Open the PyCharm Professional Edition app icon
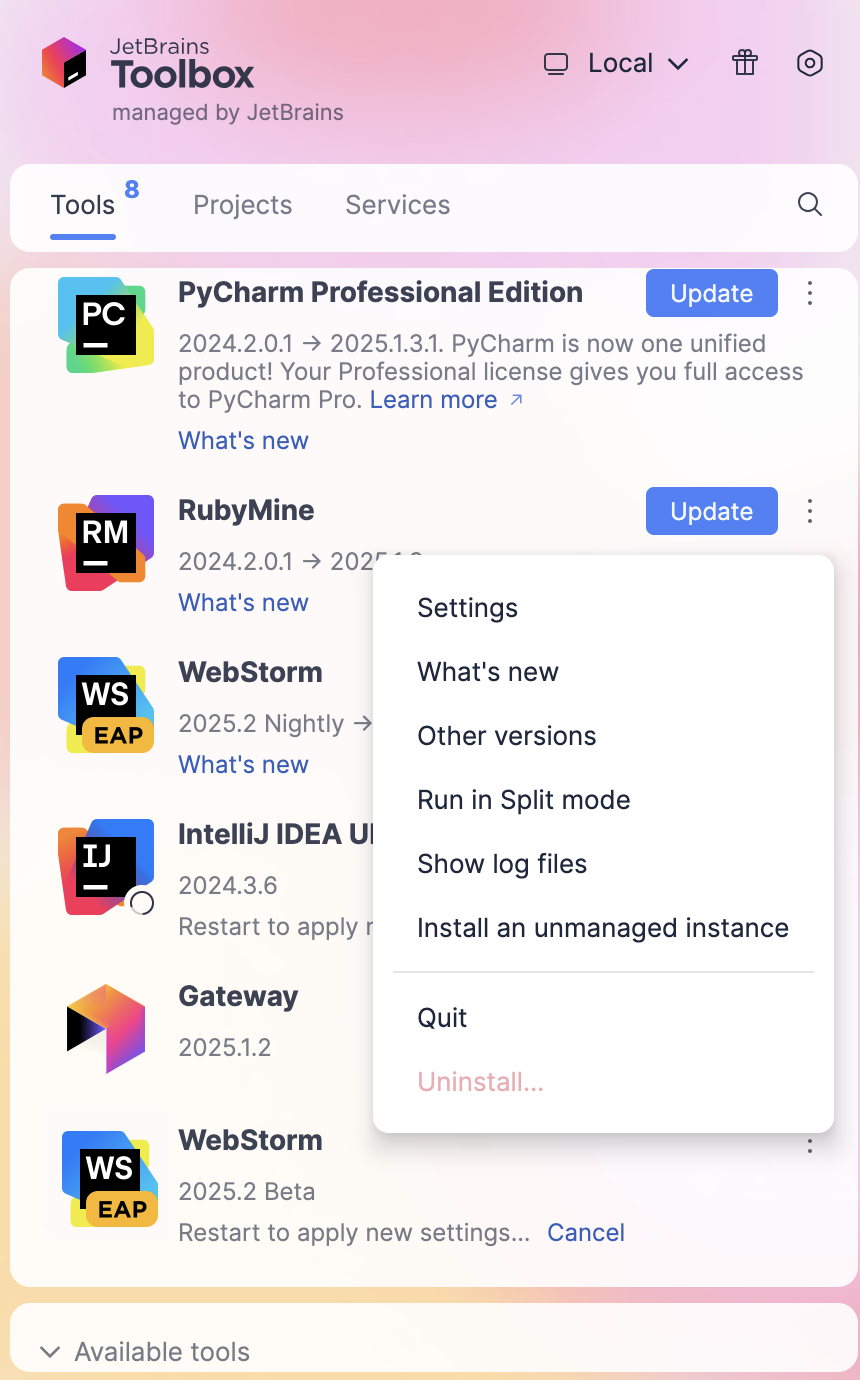The height and width of the screenshot is (1380, 860). (105, 324)
